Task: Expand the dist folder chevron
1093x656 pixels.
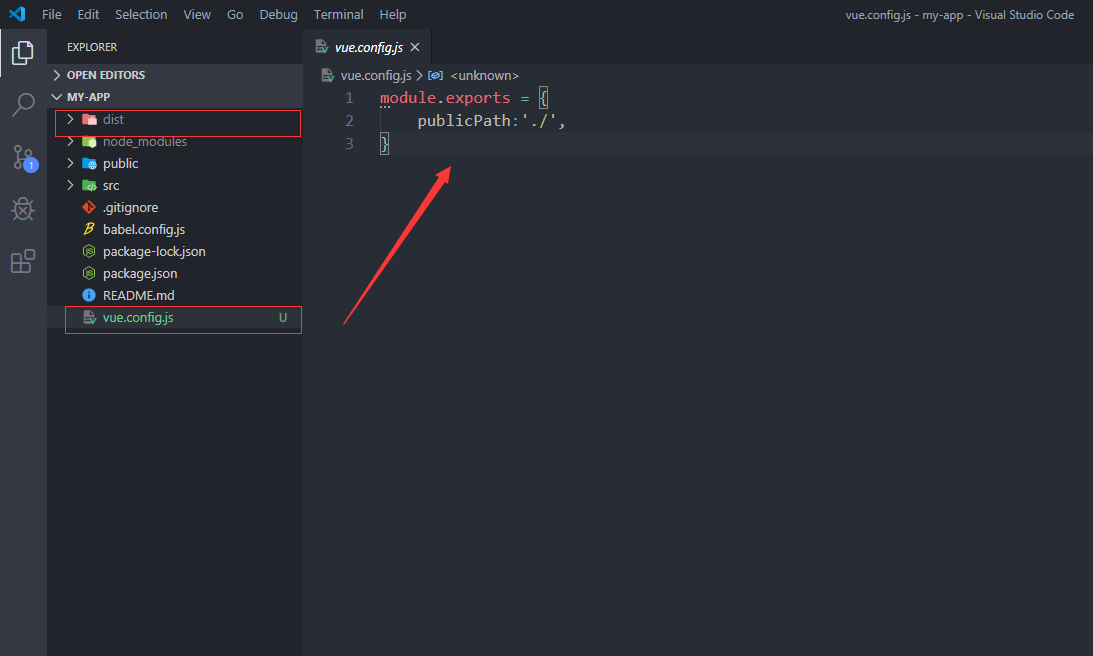Action: coord(70,119)
